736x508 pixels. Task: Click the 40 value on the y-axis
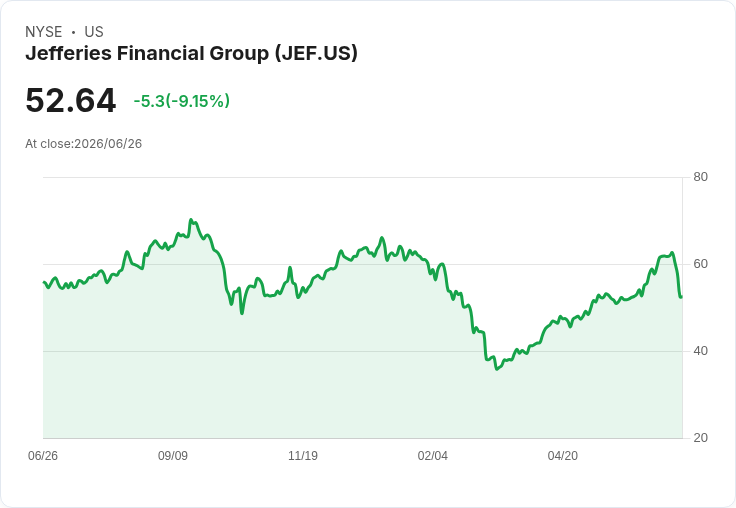tap(700, 351)
